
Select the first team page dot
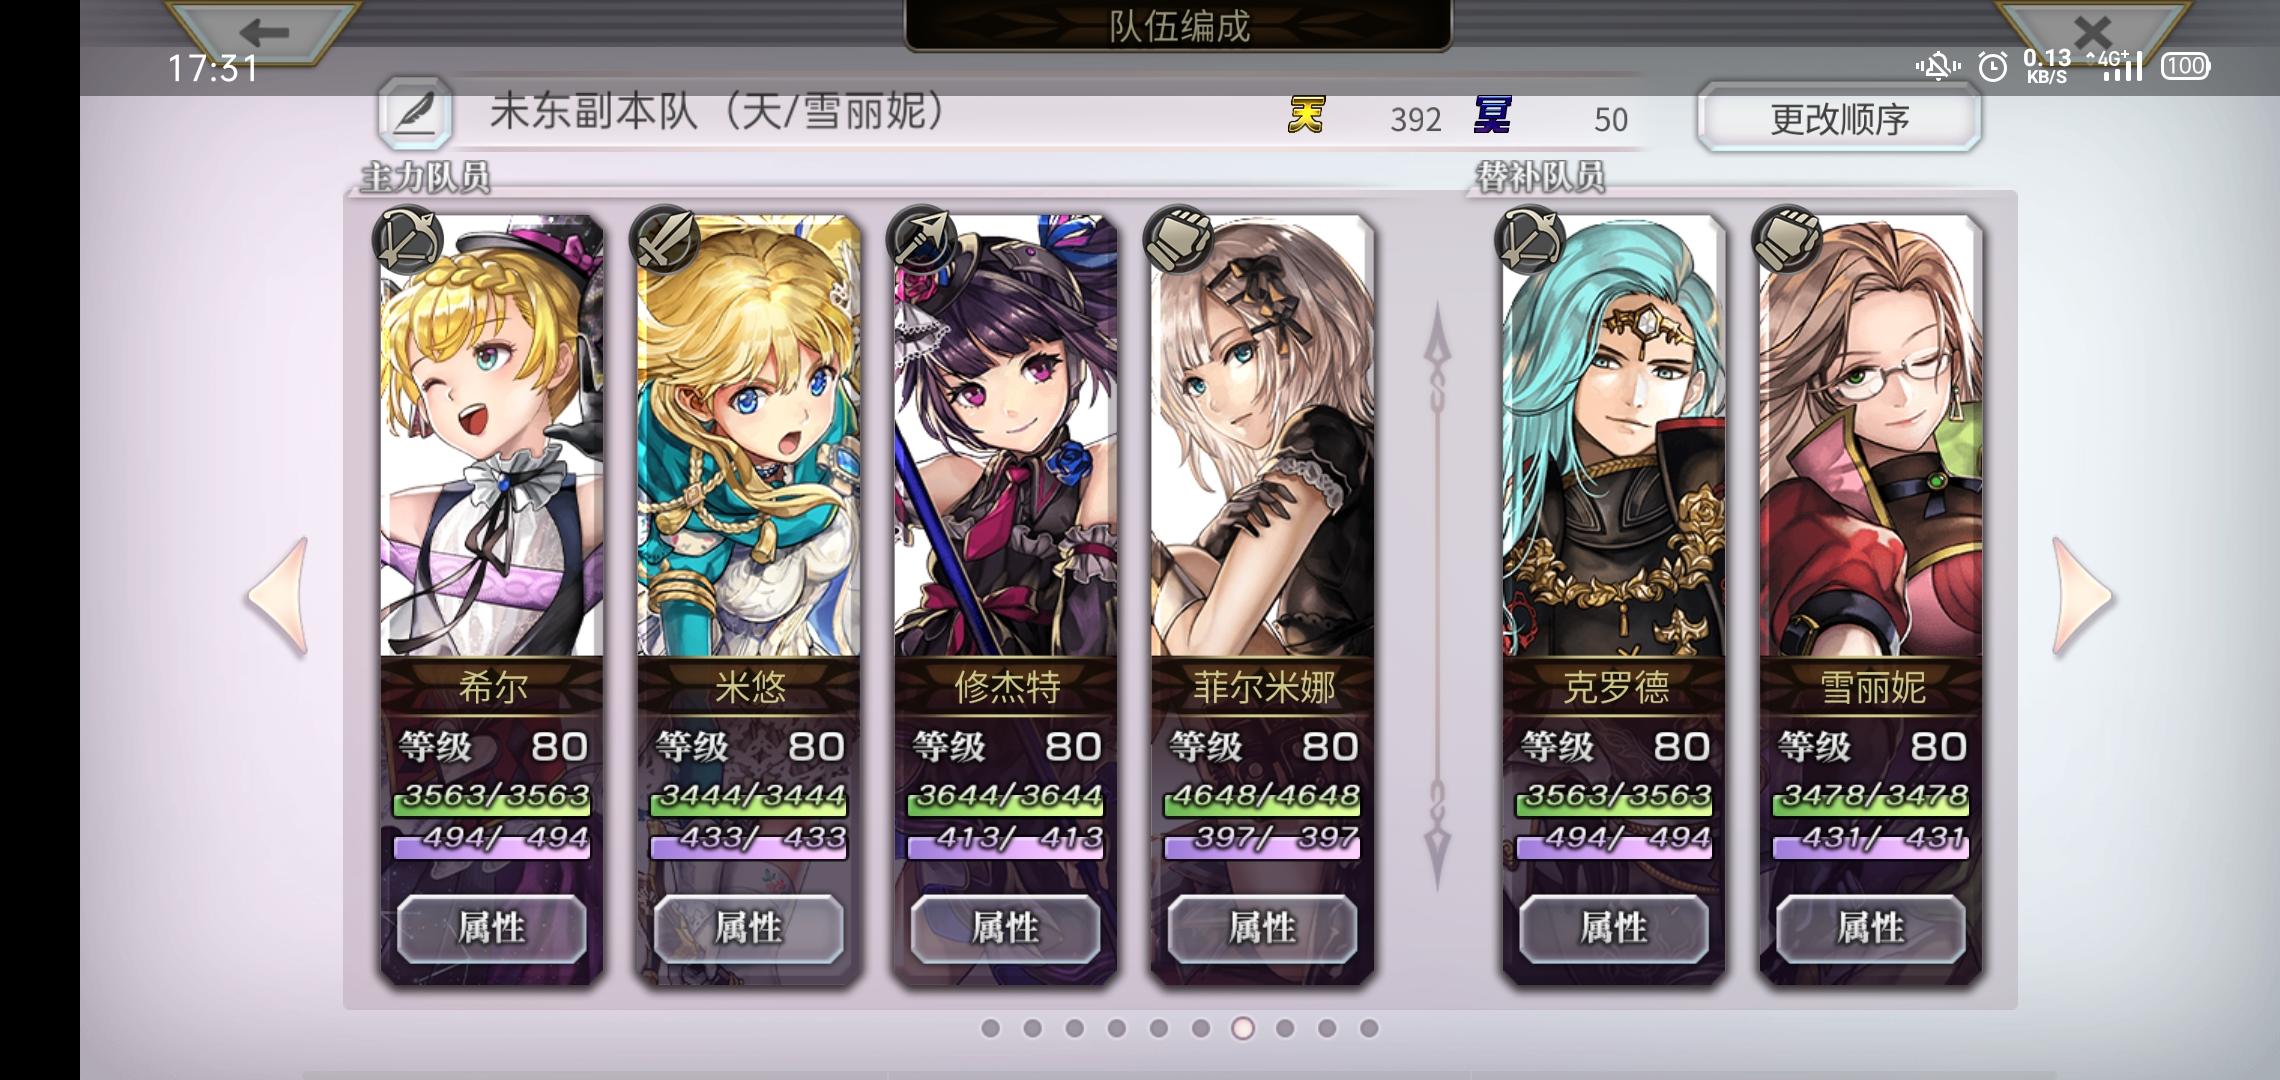pos(991,1028)
